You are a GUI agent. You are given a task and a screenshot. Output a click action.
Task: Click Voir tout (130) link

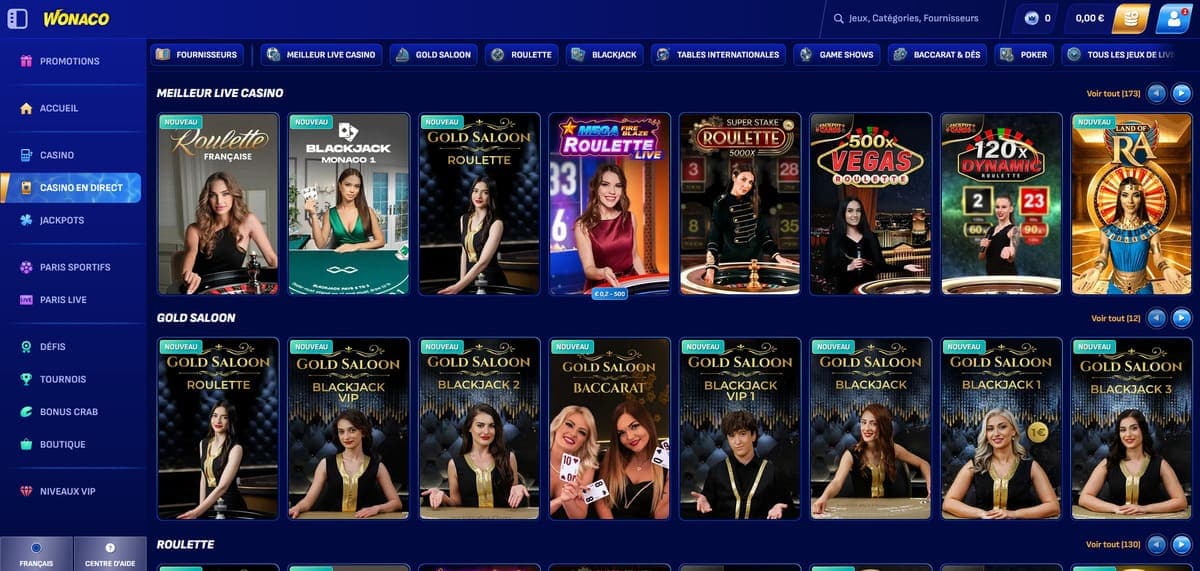point(1113,545)
